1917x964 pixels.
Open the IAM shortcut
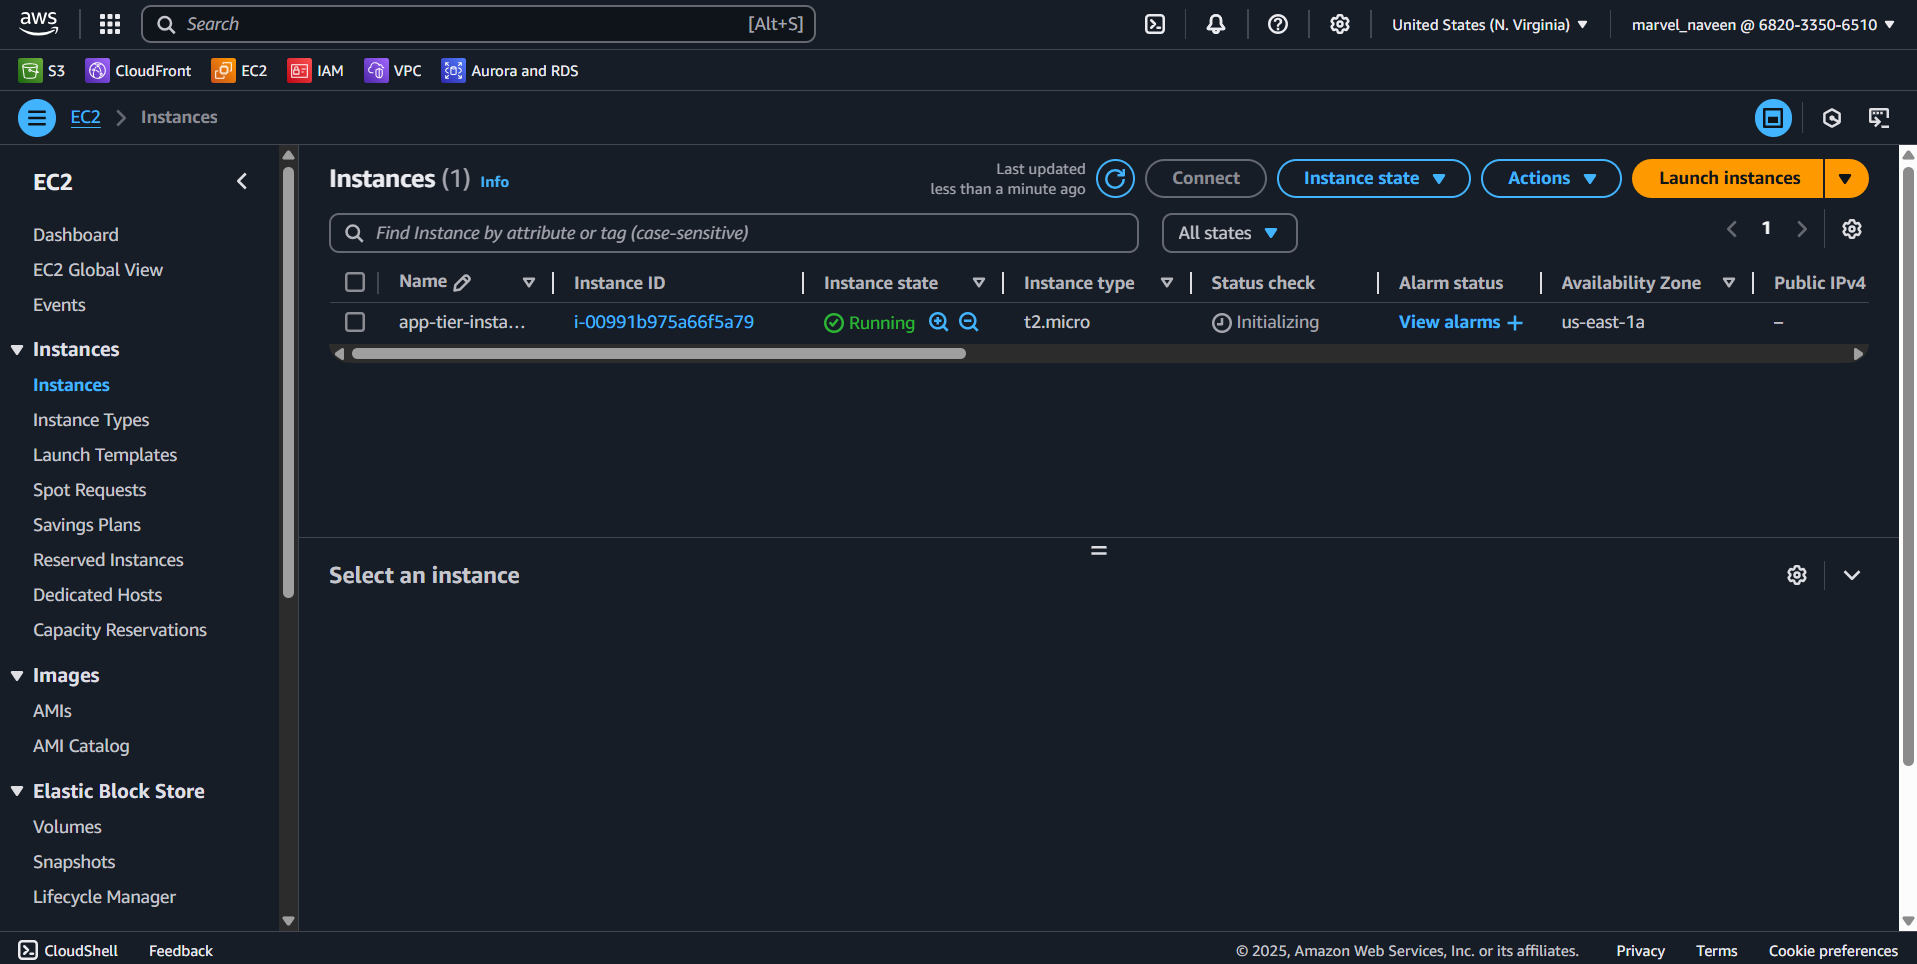316,70
